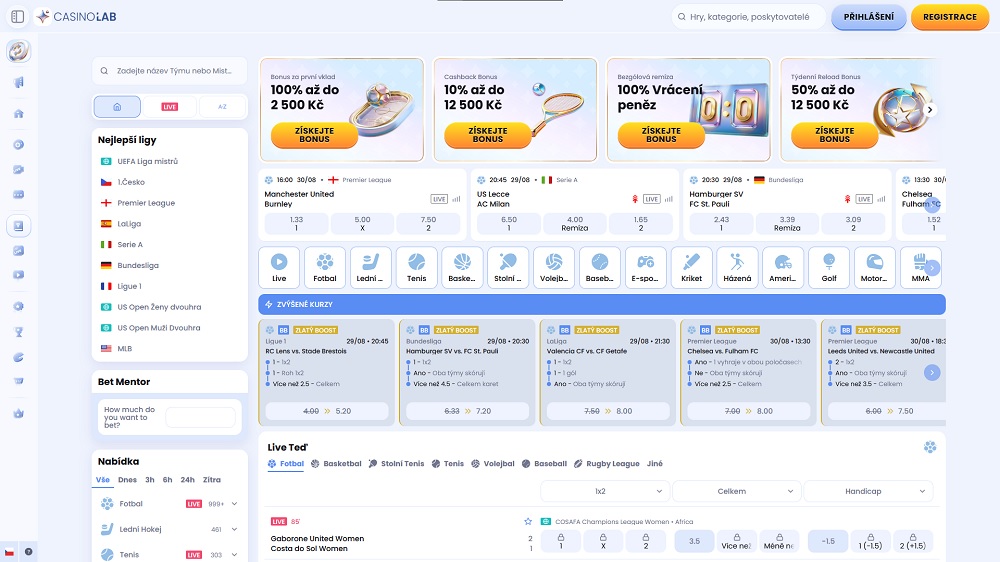Switch to the A-Z tab in sidebar
The image size is (1000, 562).
pyautogui.click(x=222, y=107)
